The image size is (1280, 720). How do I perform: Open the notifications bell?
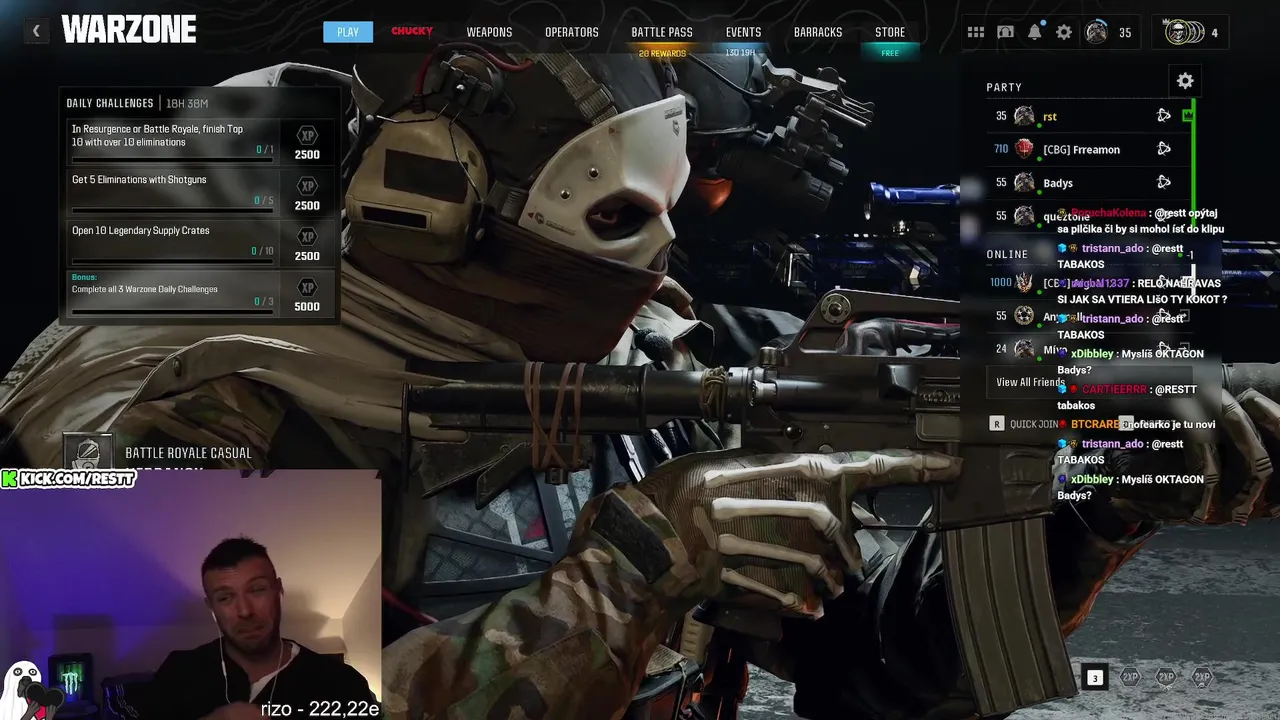coord(1035,32)
